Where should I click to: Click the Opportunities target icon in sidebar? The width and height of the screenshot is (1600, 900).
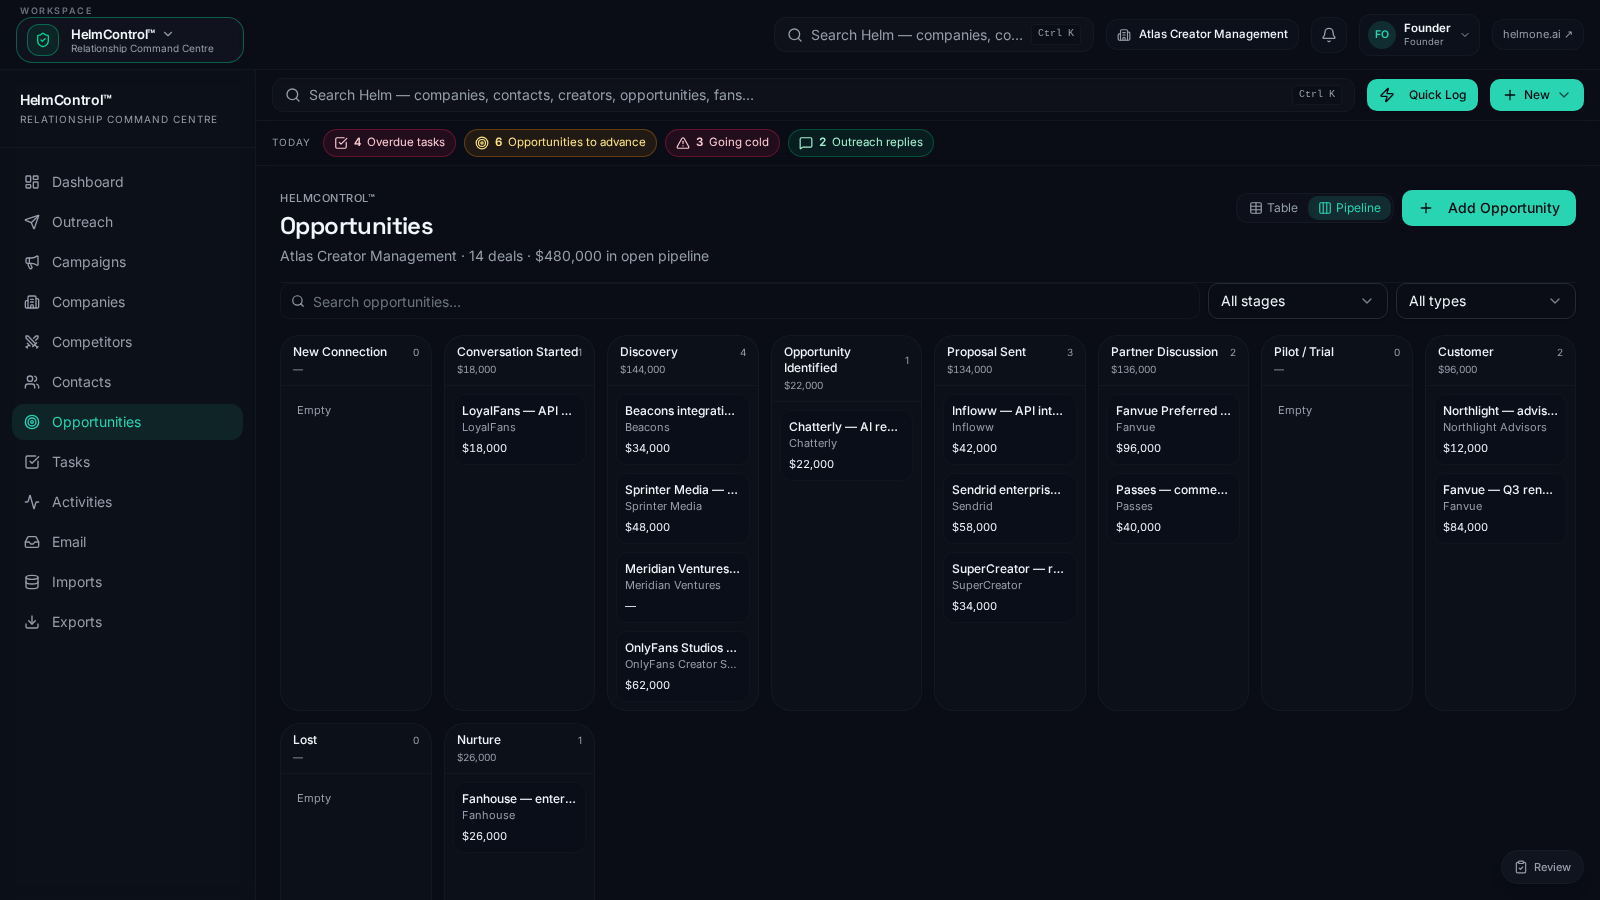[x=32, y=422]
